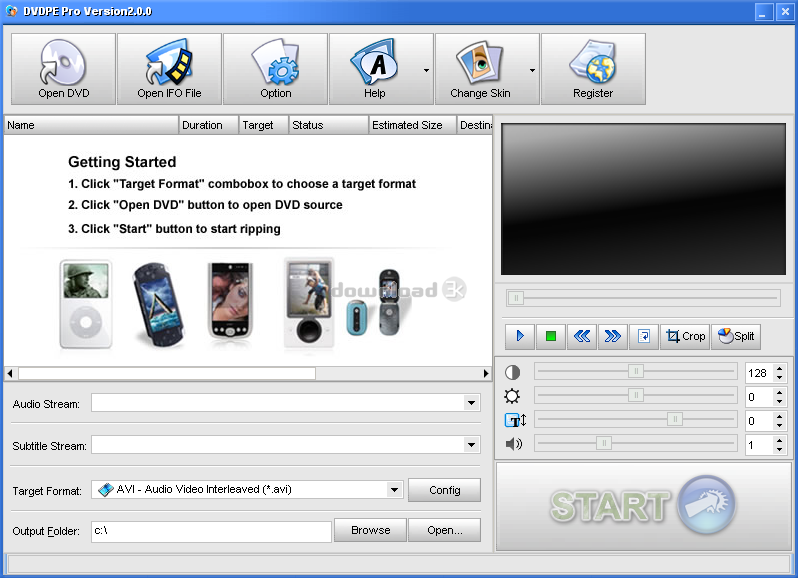Click the preview seek bar handle

coord(516,298)
